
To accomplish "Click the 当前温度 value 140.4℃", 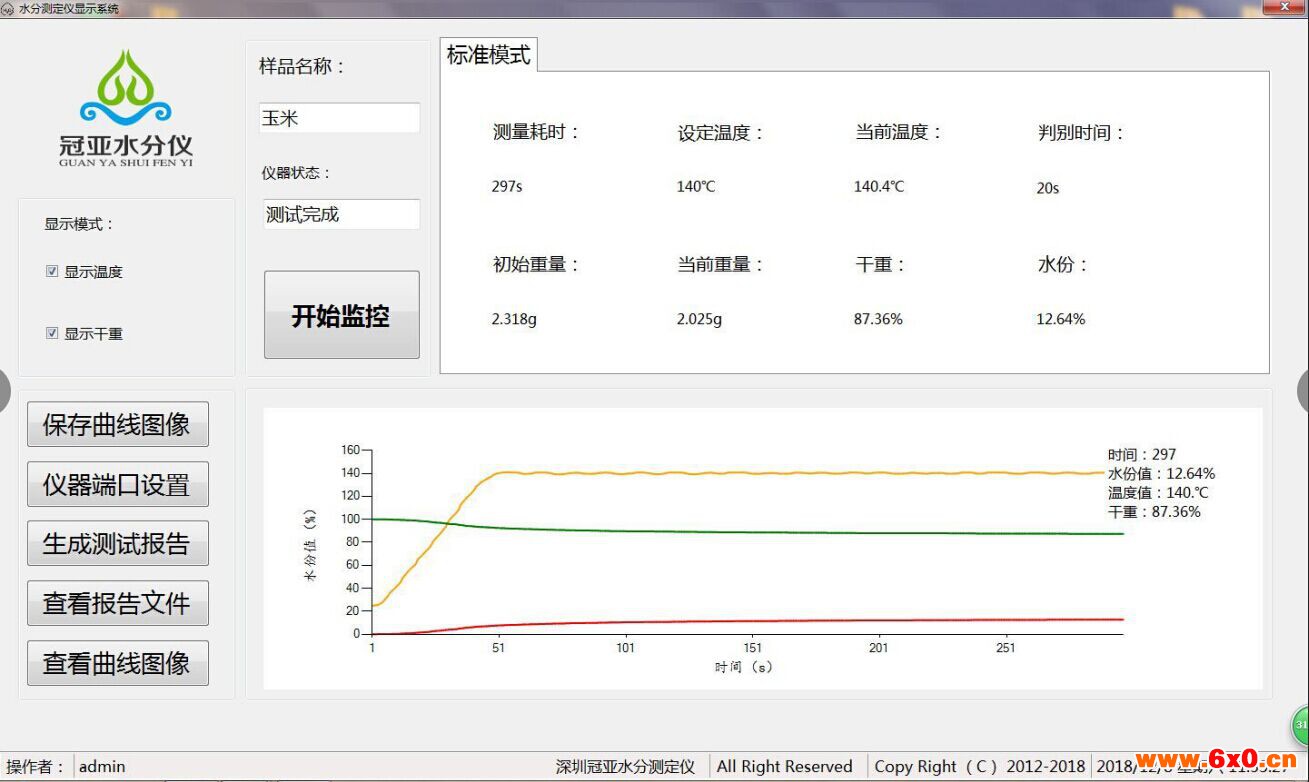I will 879,186.
